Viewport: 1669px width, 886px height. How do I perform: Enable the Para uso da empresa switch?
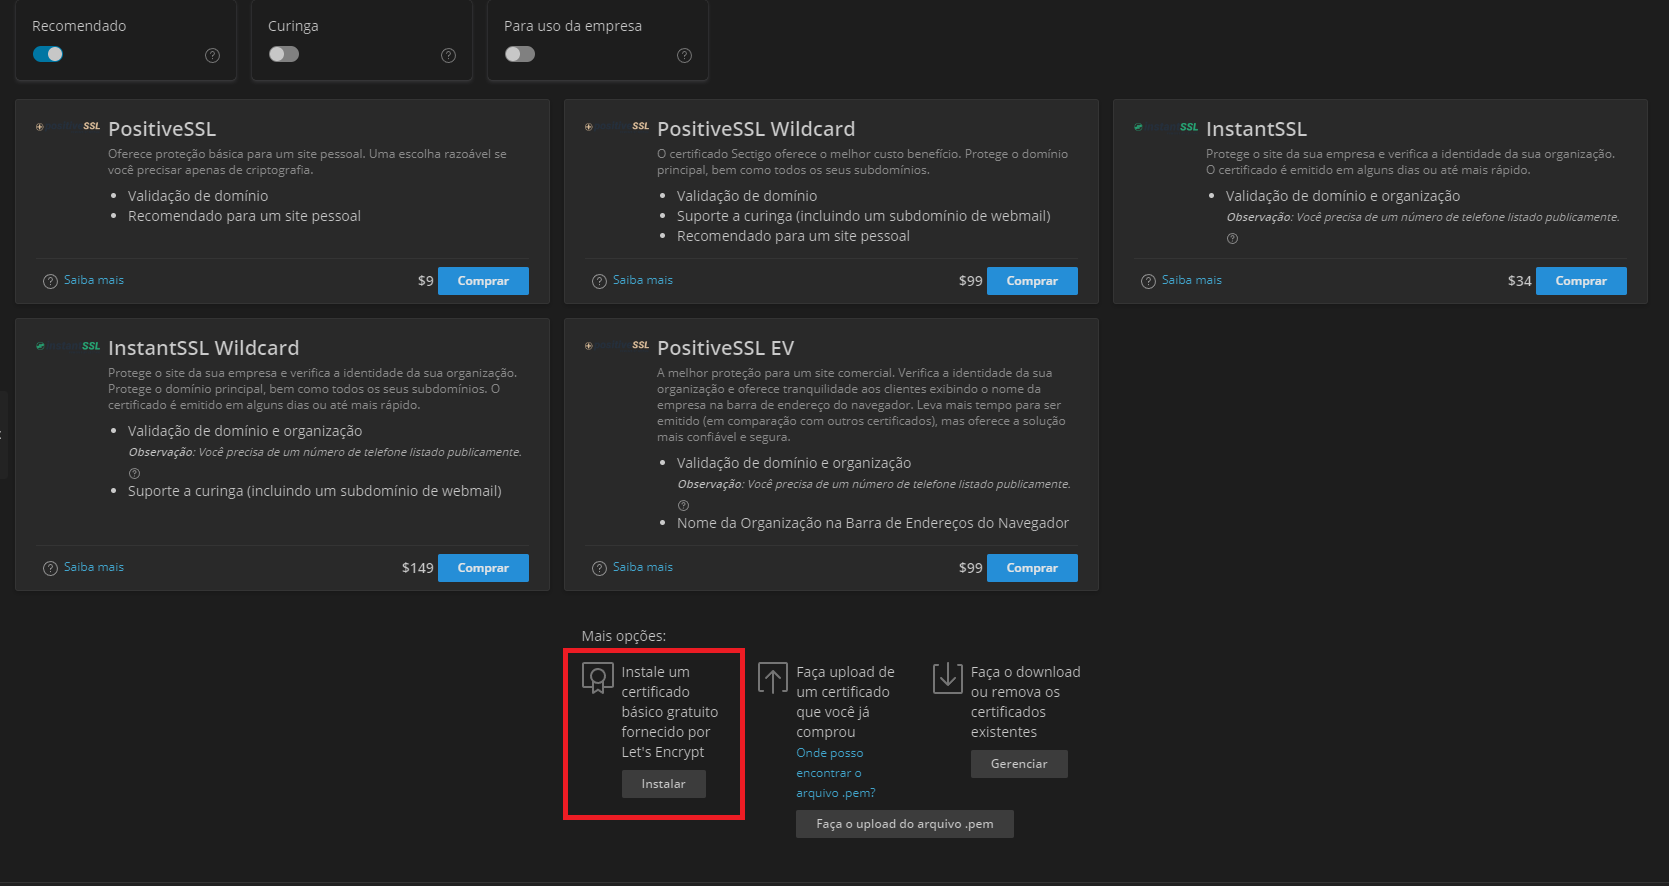520,54
